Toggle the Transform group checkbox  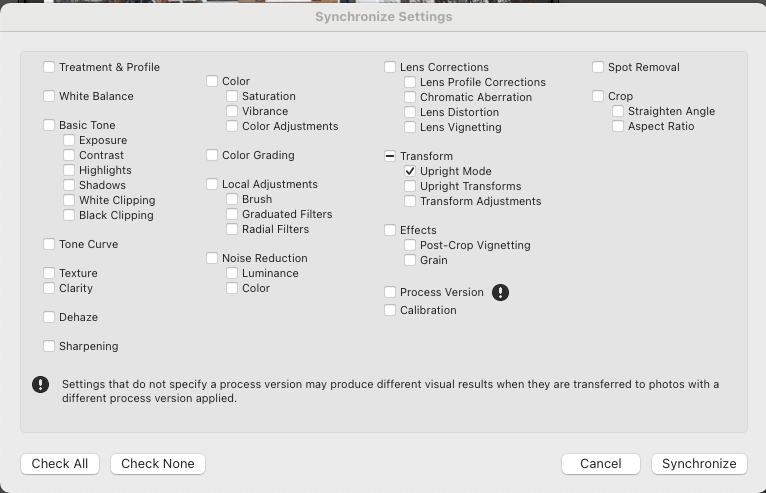tap(390, 157)
